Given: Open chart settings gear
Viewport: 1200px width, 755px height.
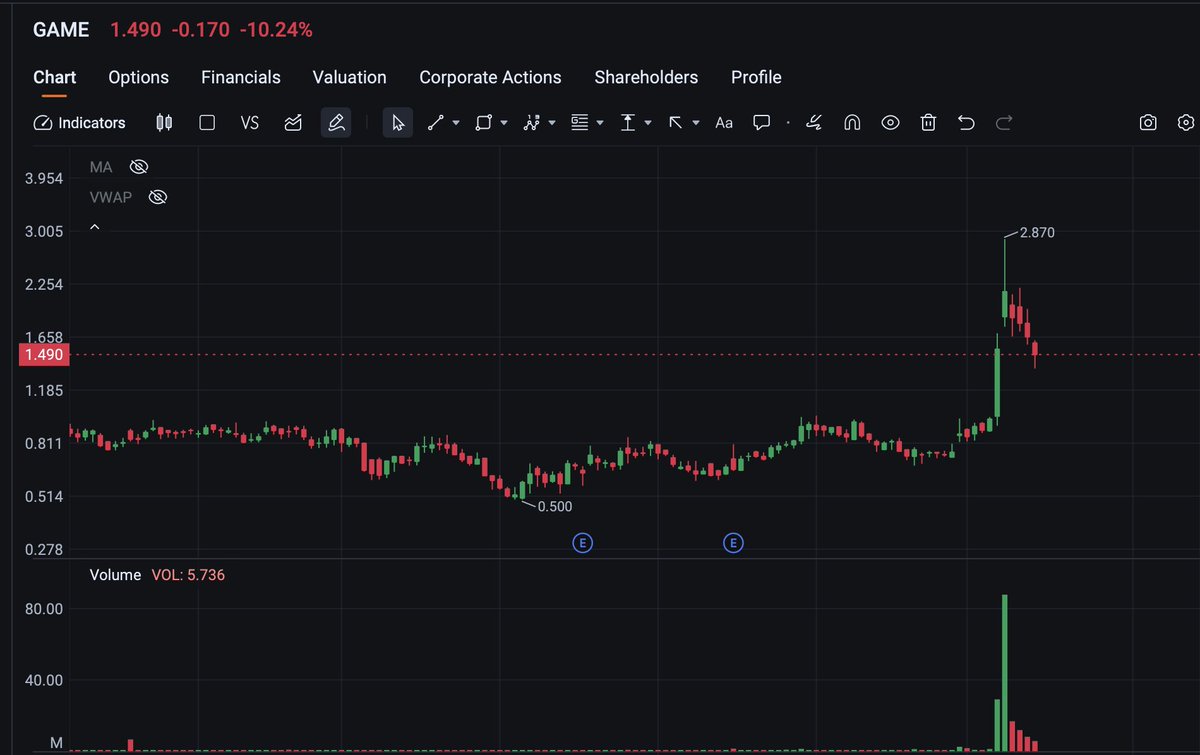Looking at the screenshot, I should point(1186,123).
